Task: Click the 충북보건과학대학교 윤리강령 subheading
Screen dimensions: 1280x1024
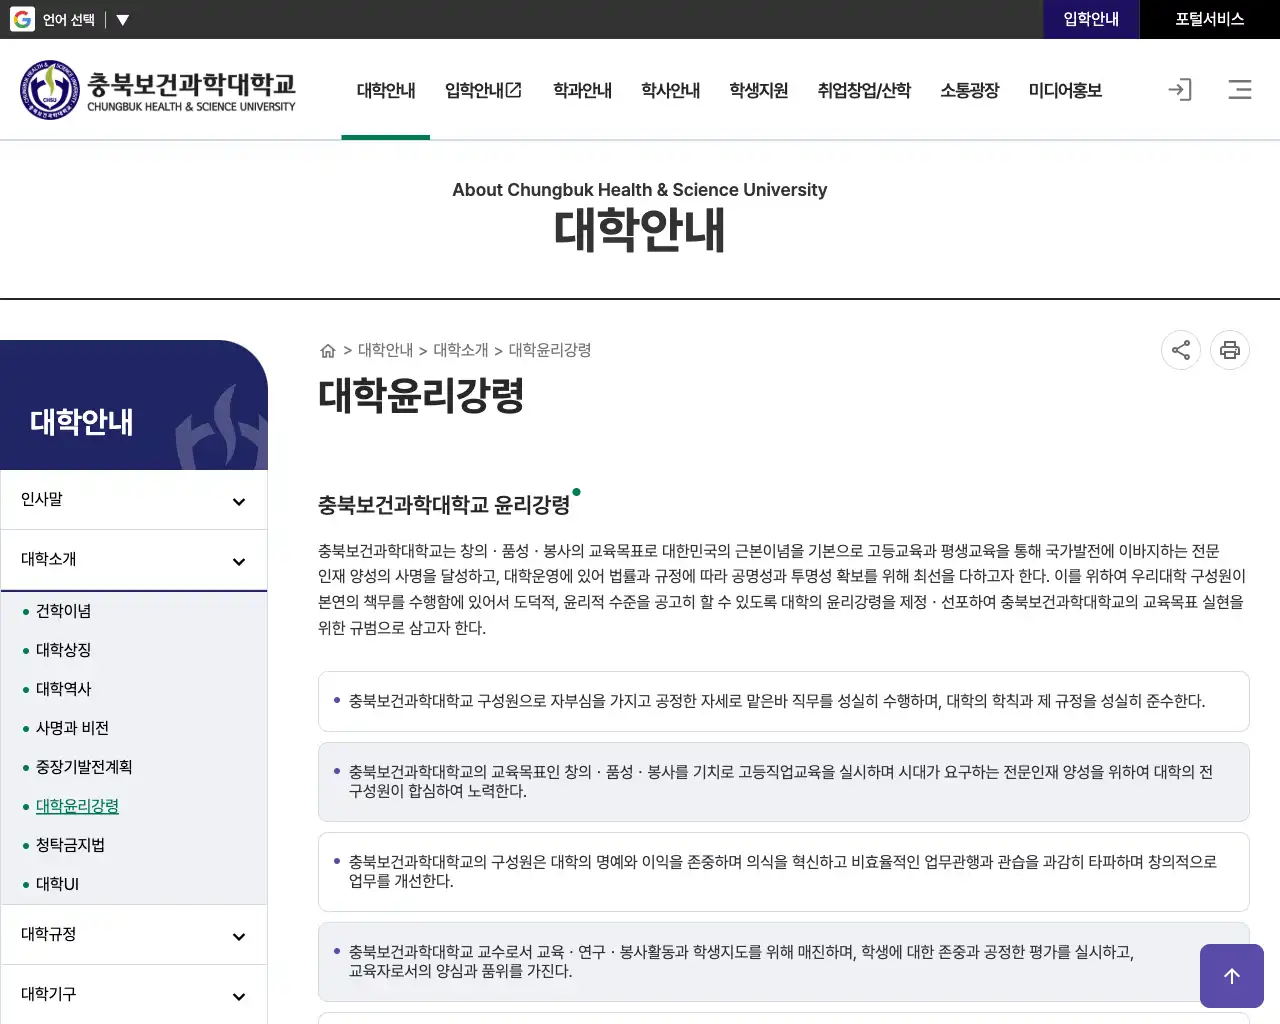Action: pyautogui.click(x=444, y=505)
